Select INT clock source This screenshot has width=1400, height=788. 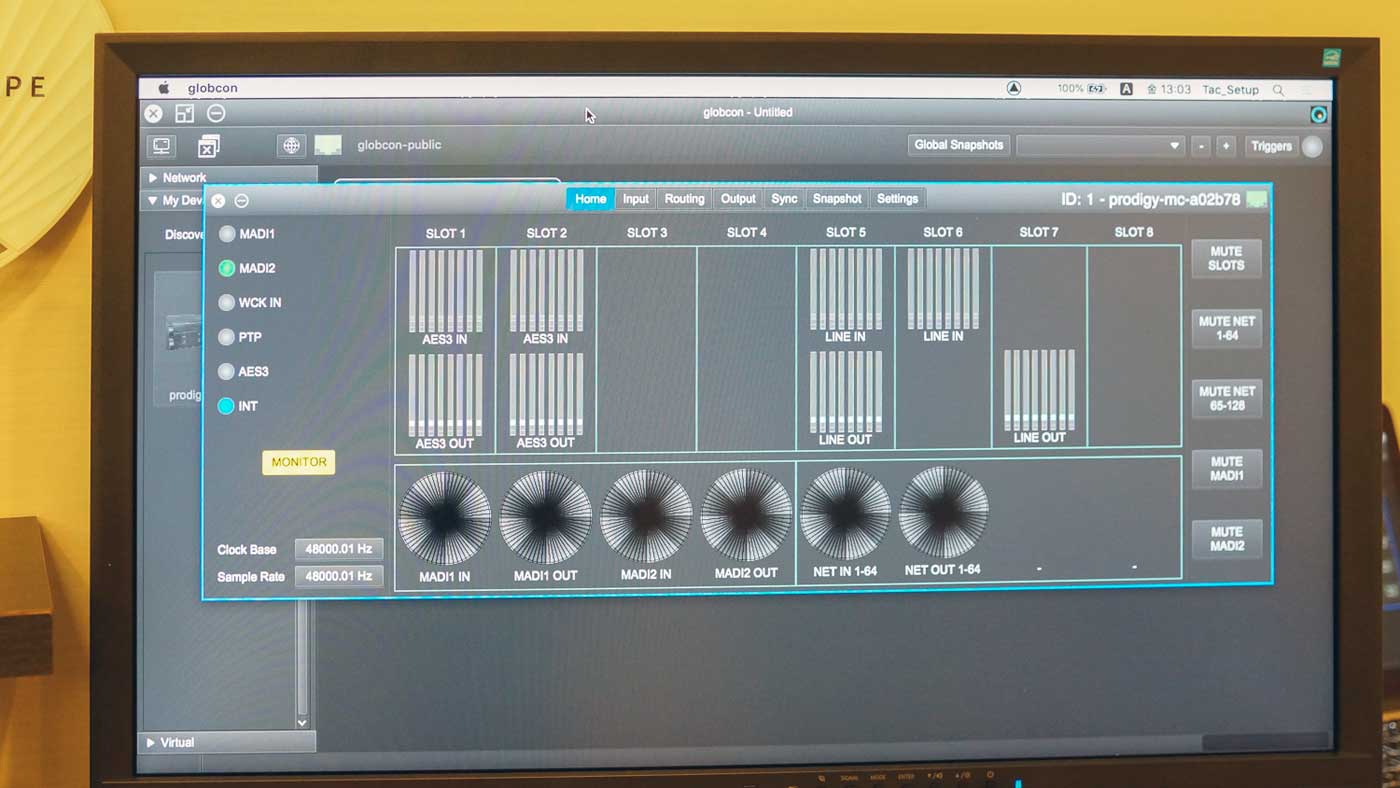tap(226, 406)
